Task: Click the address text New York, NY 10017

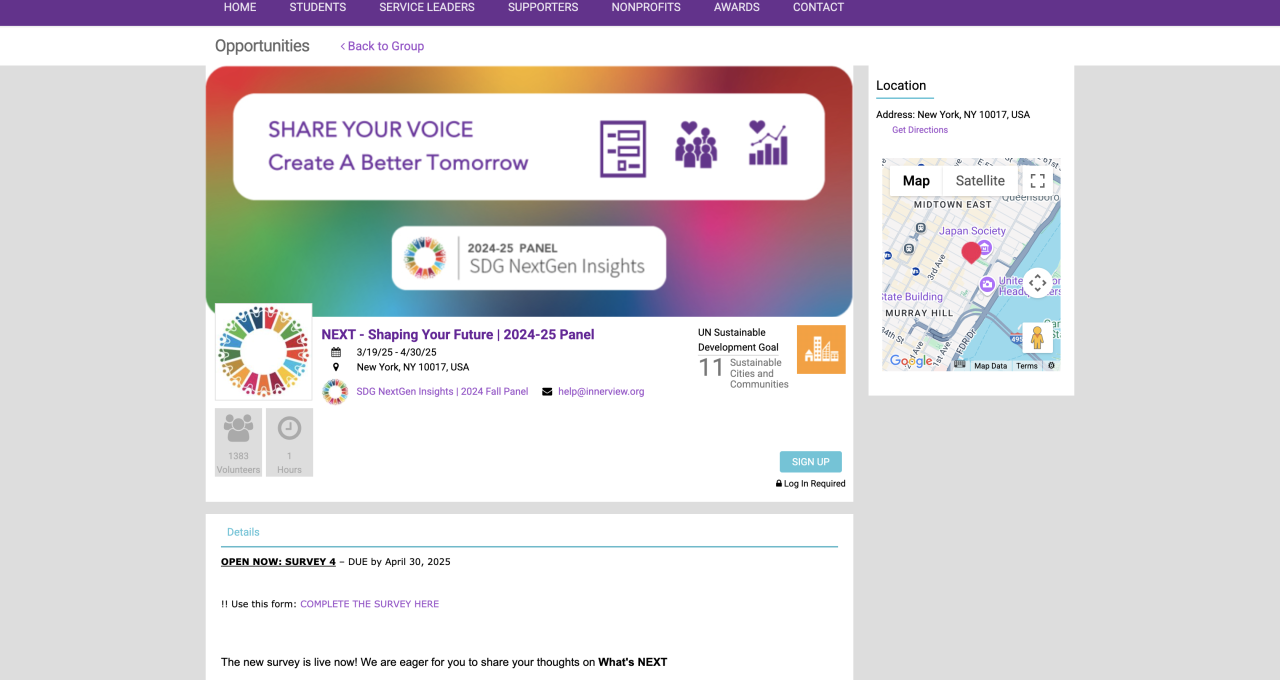Action: [973, 115]
